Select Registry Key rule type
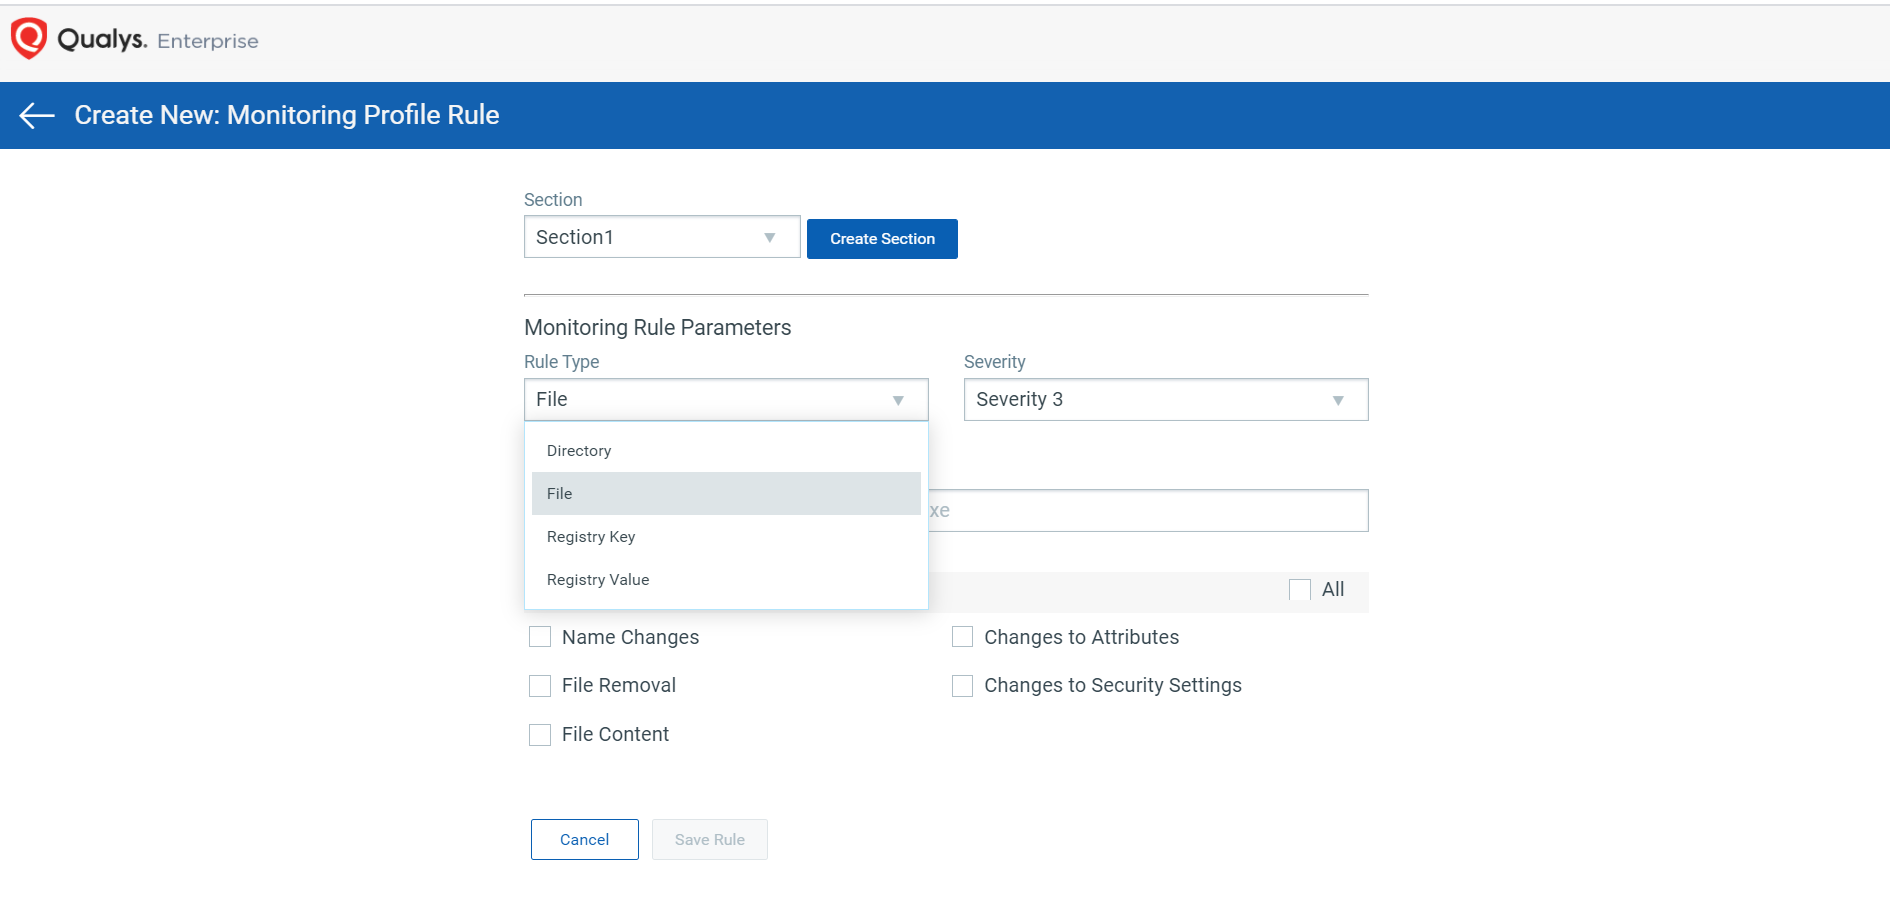 [591, 537]
